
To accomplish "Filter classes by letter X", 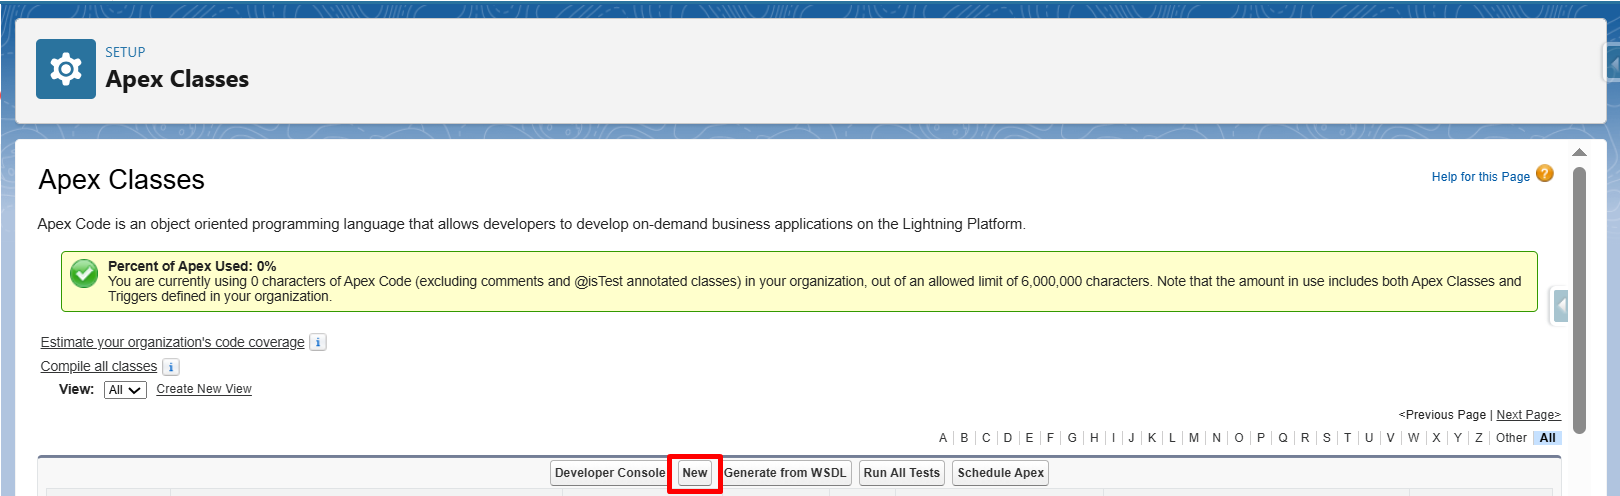I will tap(1436, 438).
